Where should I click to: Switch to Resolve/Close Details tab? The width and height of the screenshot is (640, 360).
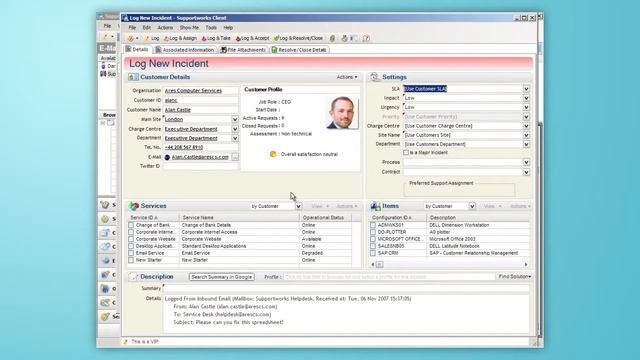coord(299,50)
